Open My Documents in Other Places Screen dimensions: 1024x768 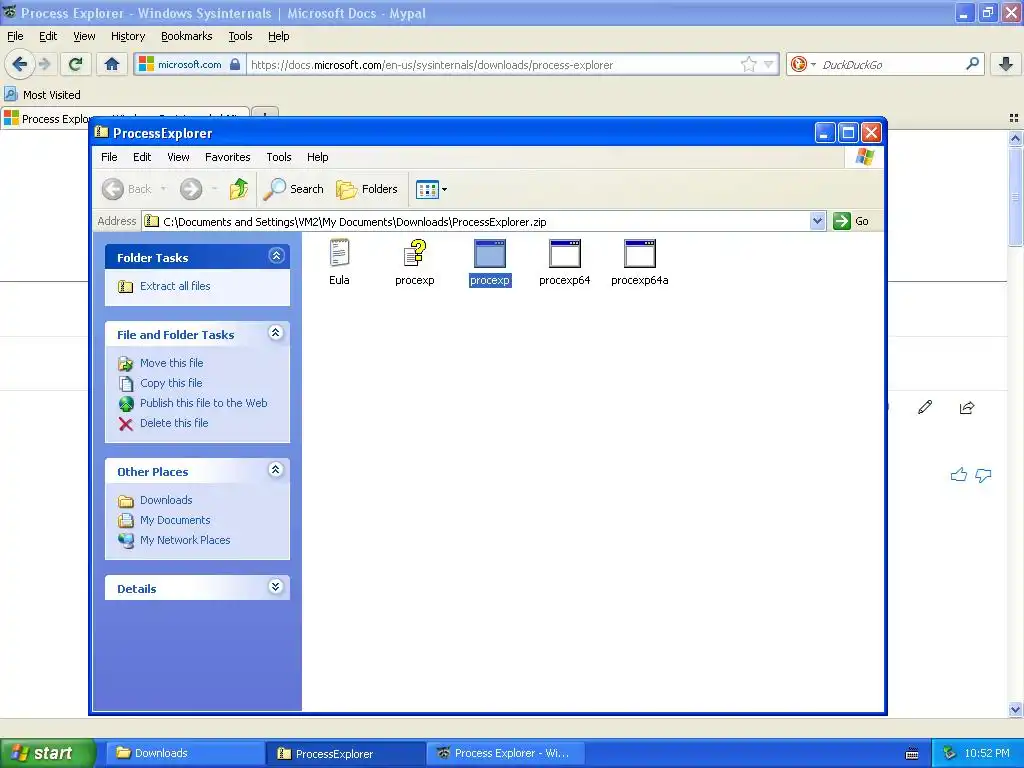175,520
